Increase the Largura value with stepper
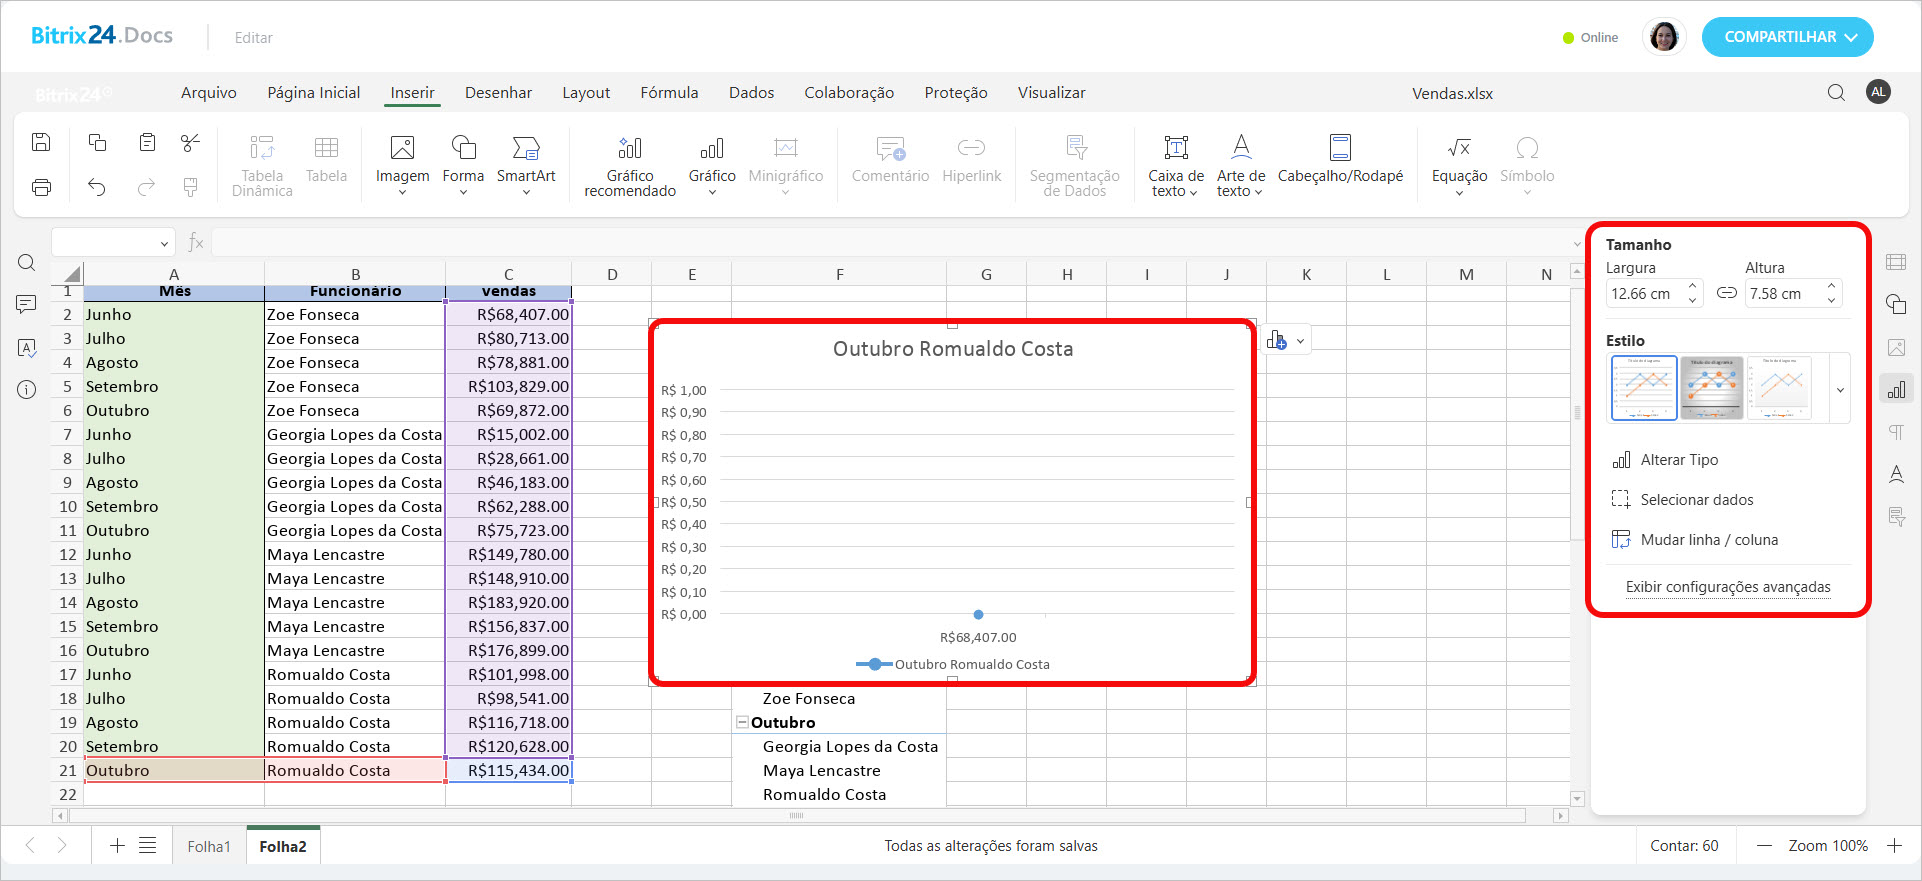Screen dimensions: 1922x881 pyautogui.click(x=1692, y=286)
